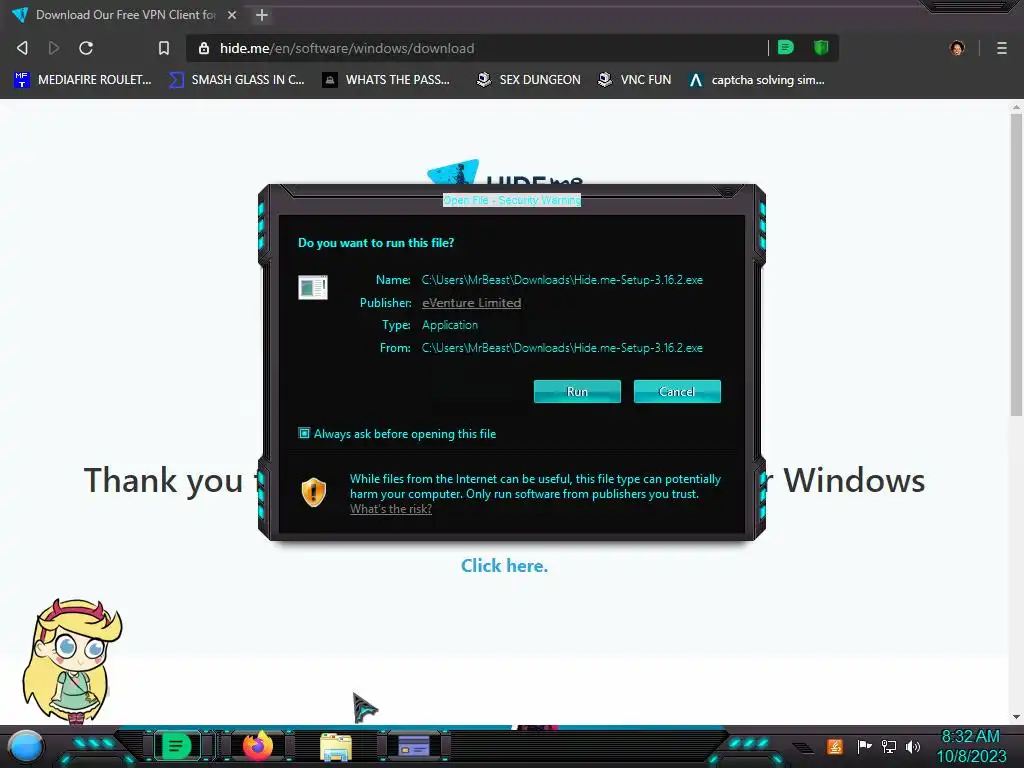This screenshot has width=1024, height=768.
Task: Open the purple window app on taskbar
Action: [x=413, y=746]
